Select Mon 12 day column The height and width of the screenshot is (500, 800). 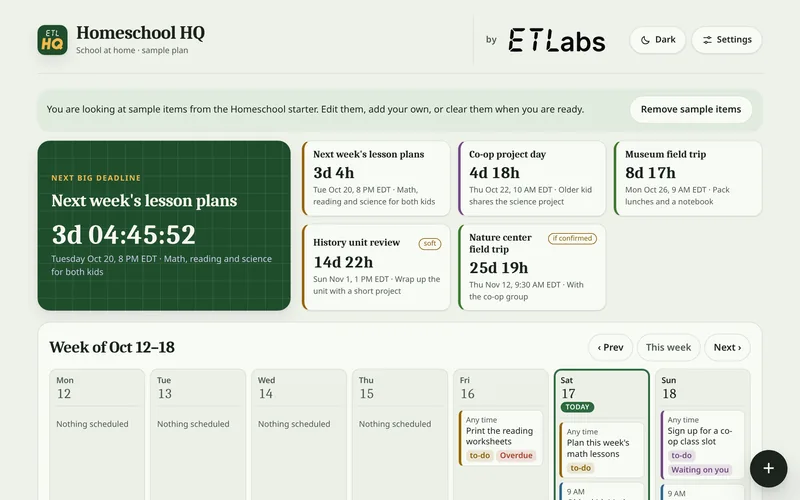97,435
